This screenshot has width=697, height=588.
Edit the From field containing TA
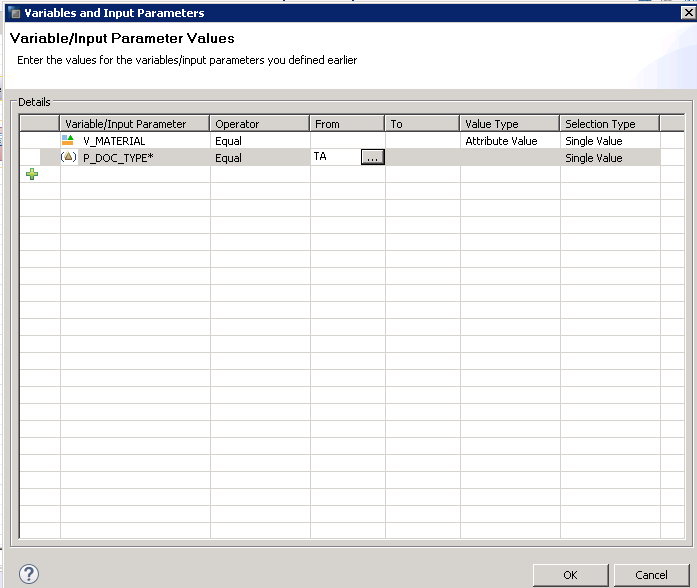336,157
